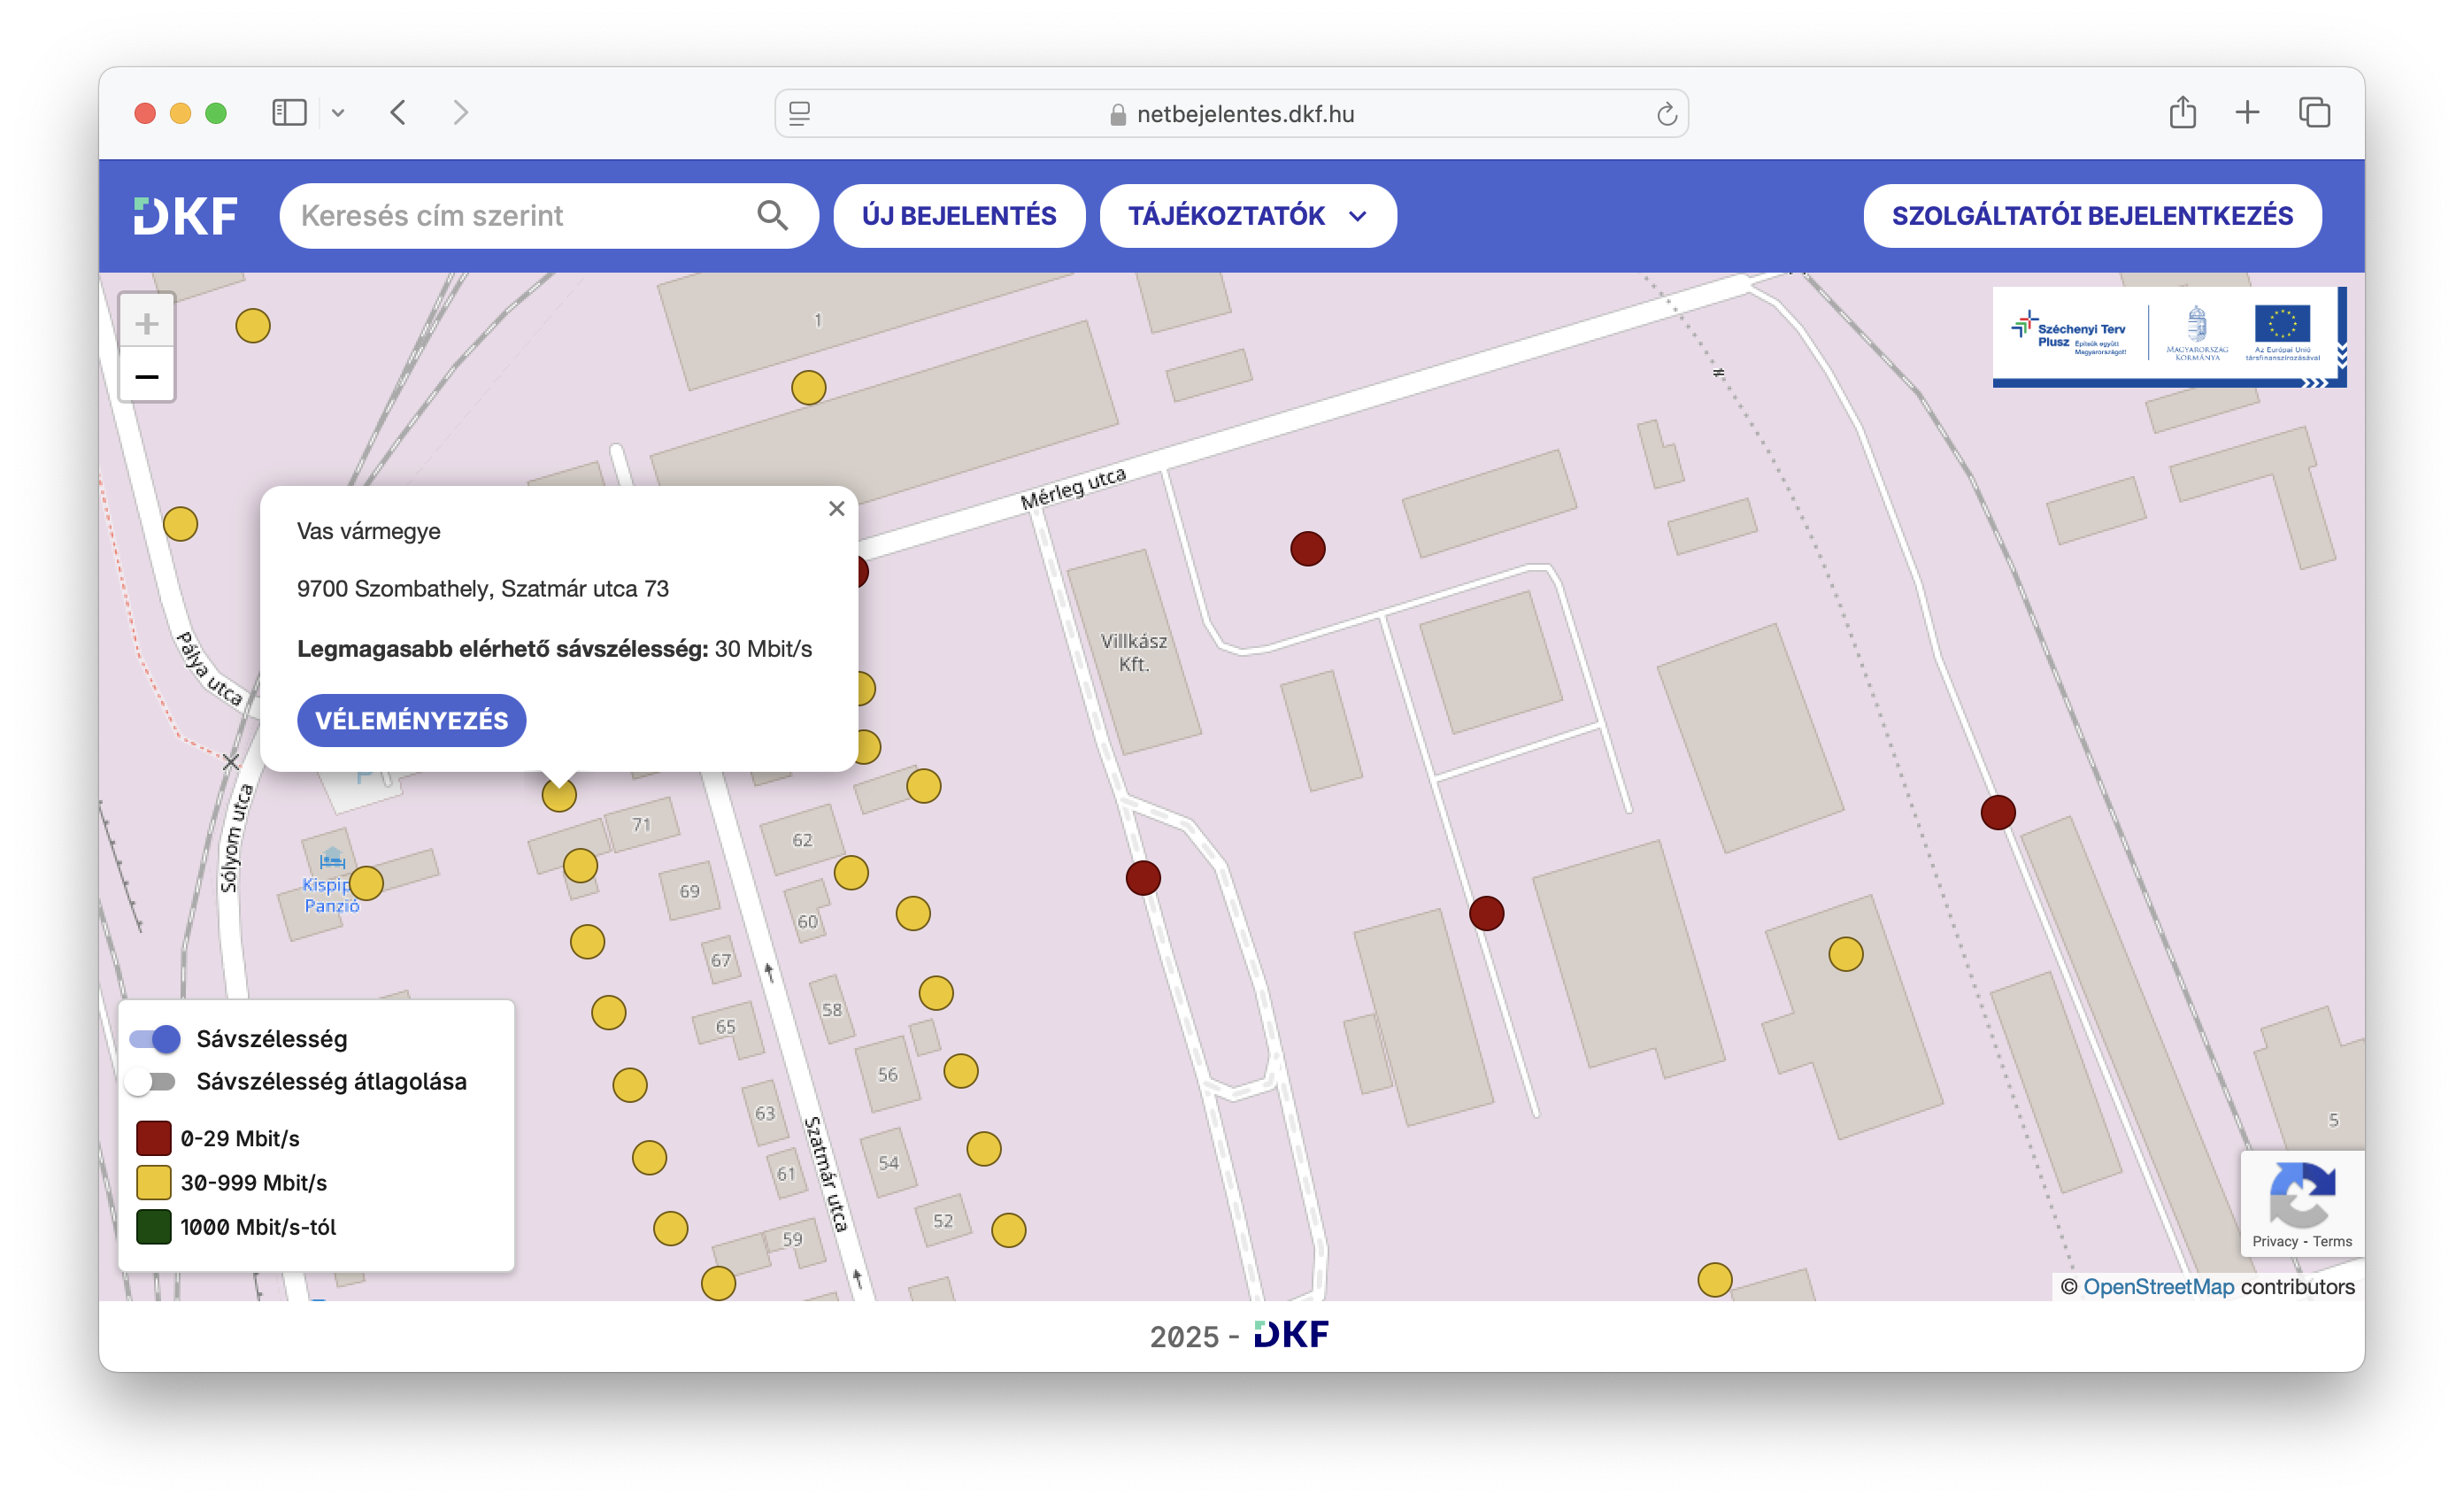Click the reCAPTCHA Terms link
Screen dimensions: 2464x1503
[x=2332, y=1241]
